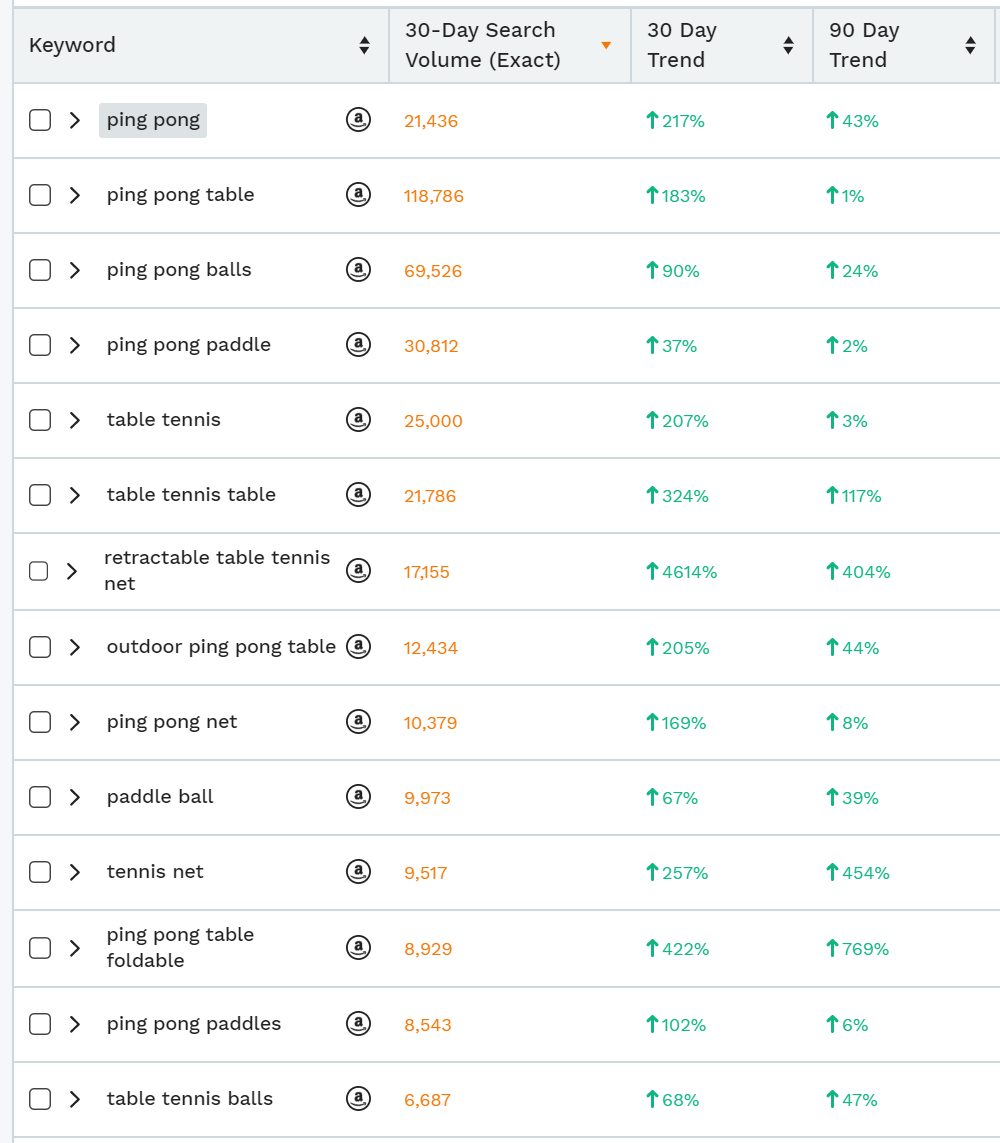Select the table tennis table row checkbox
Screen dimensions: 1000x1143
tap(40, 495)
